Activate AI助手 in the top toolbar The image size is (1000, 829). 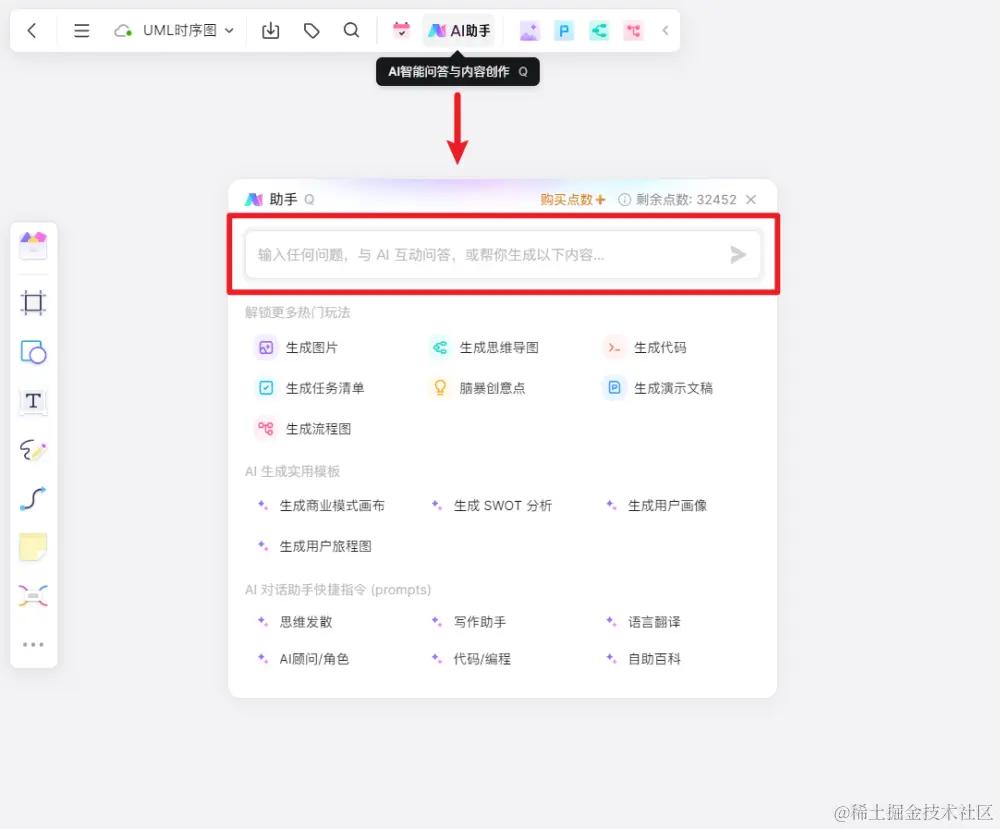point(459,30)
